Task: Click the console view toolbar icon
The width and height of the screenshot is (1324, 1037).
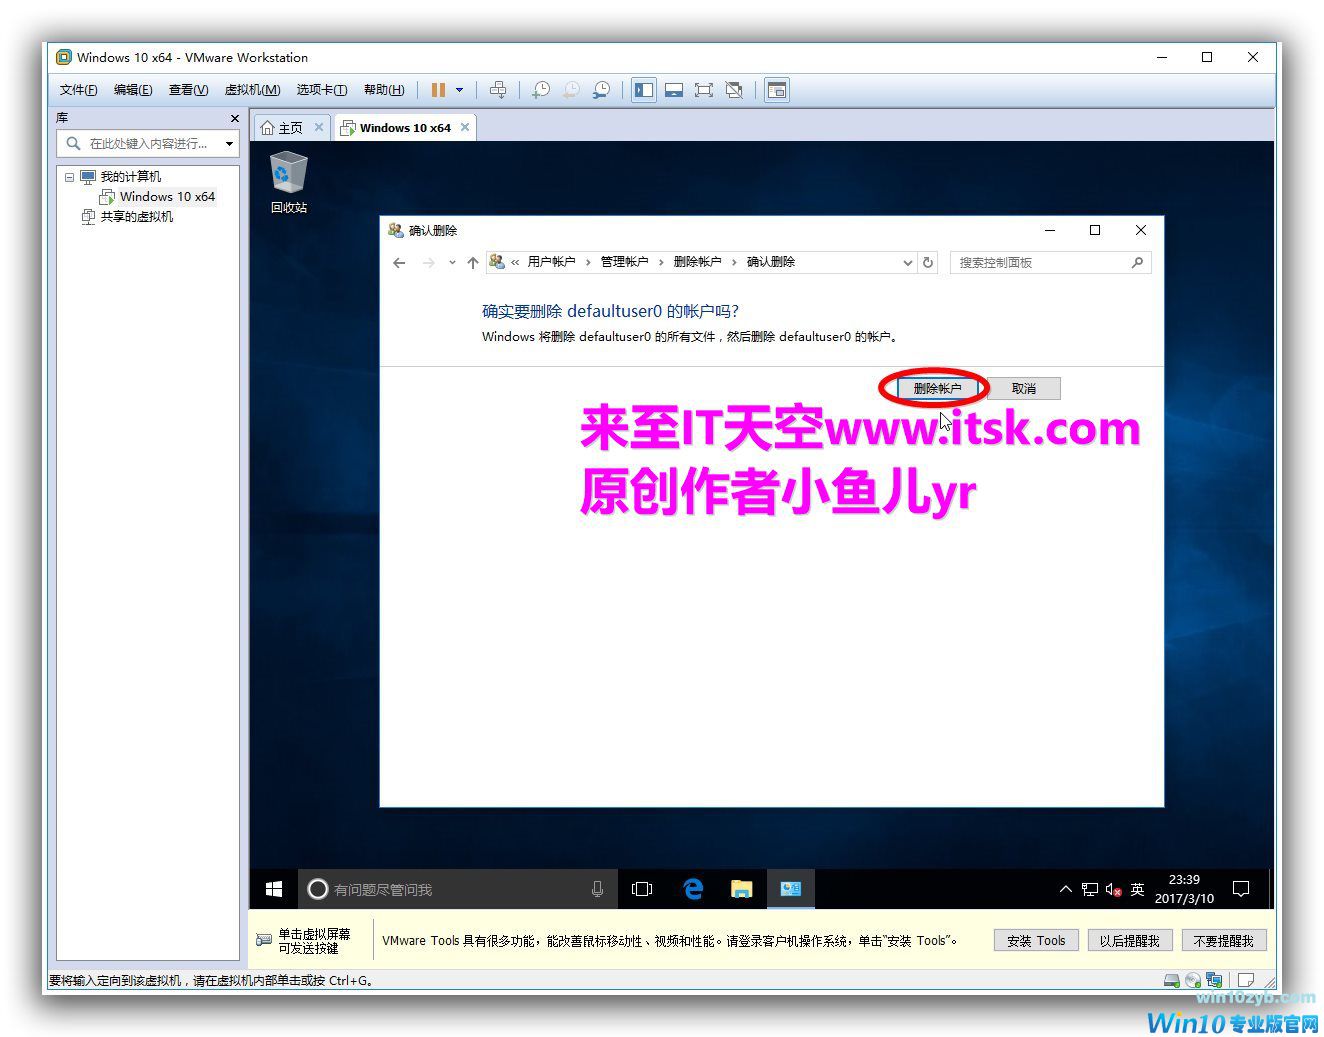Action: tap(777, 90)
